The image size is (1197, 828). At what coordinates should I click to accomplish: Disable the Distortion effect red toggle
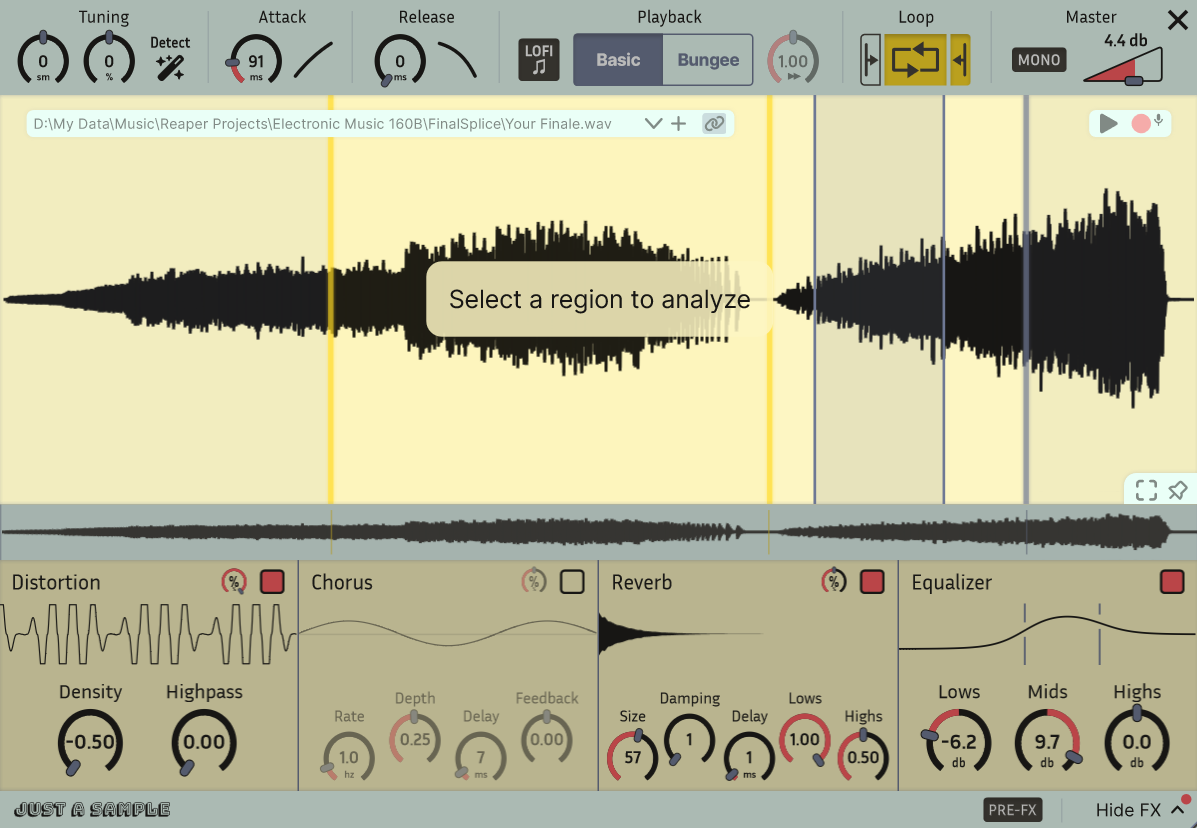point(273,582)
